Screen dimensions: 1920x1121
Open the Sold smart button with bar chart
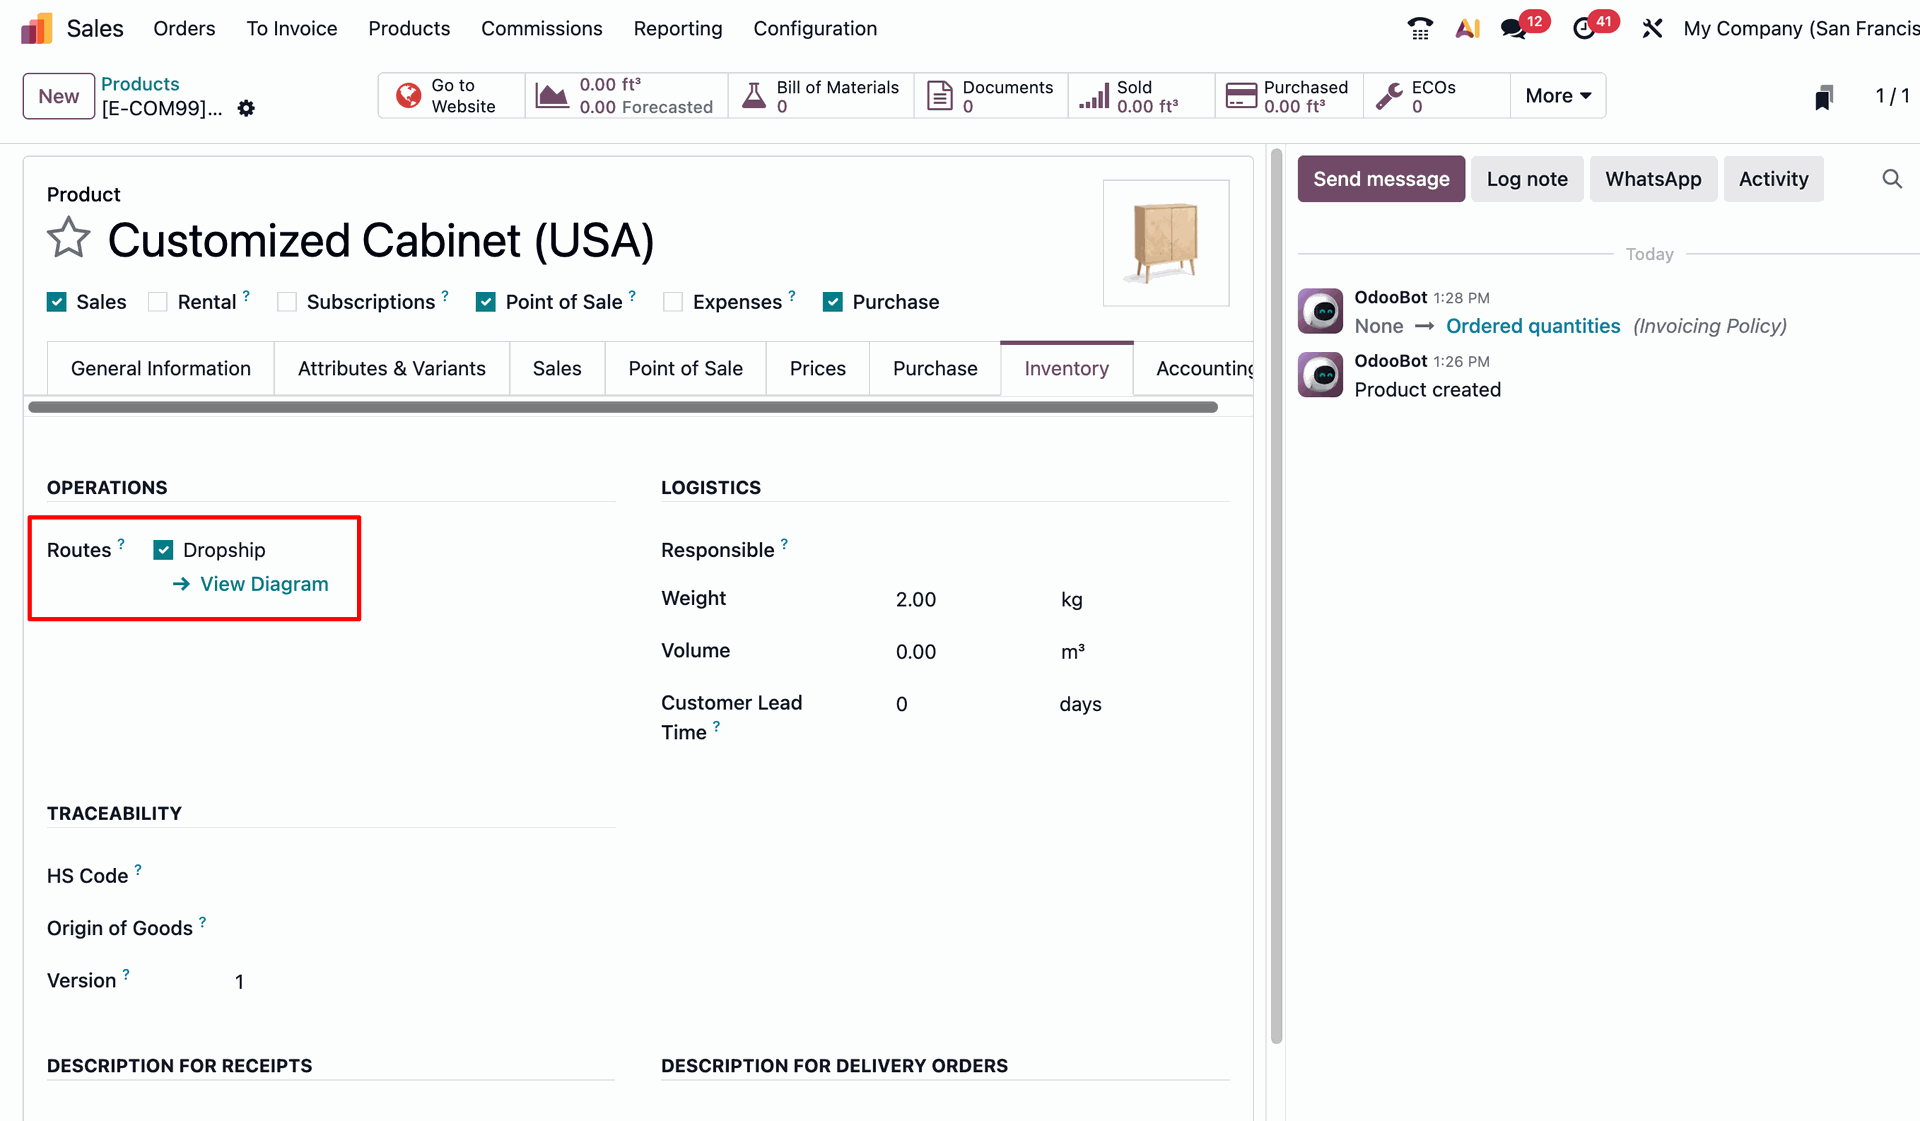click(1140, 95)
